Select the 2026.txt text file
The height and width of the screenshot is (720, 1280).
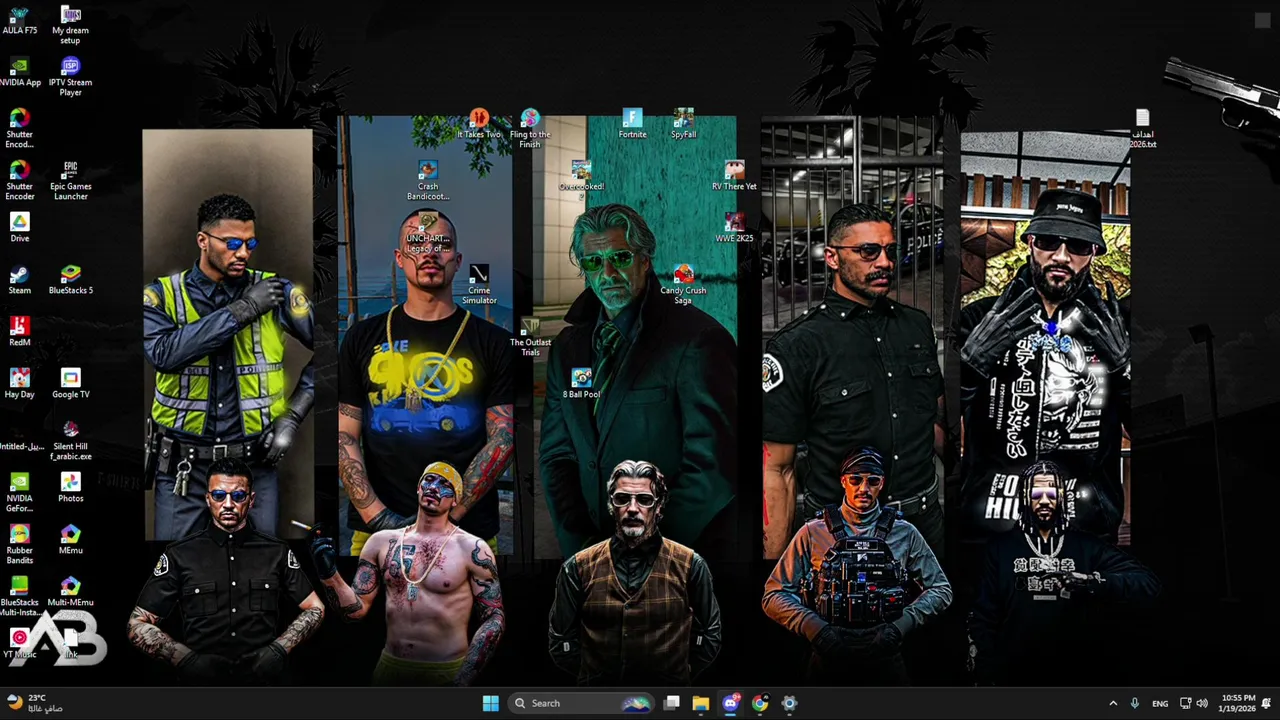tap(1142, 128)
